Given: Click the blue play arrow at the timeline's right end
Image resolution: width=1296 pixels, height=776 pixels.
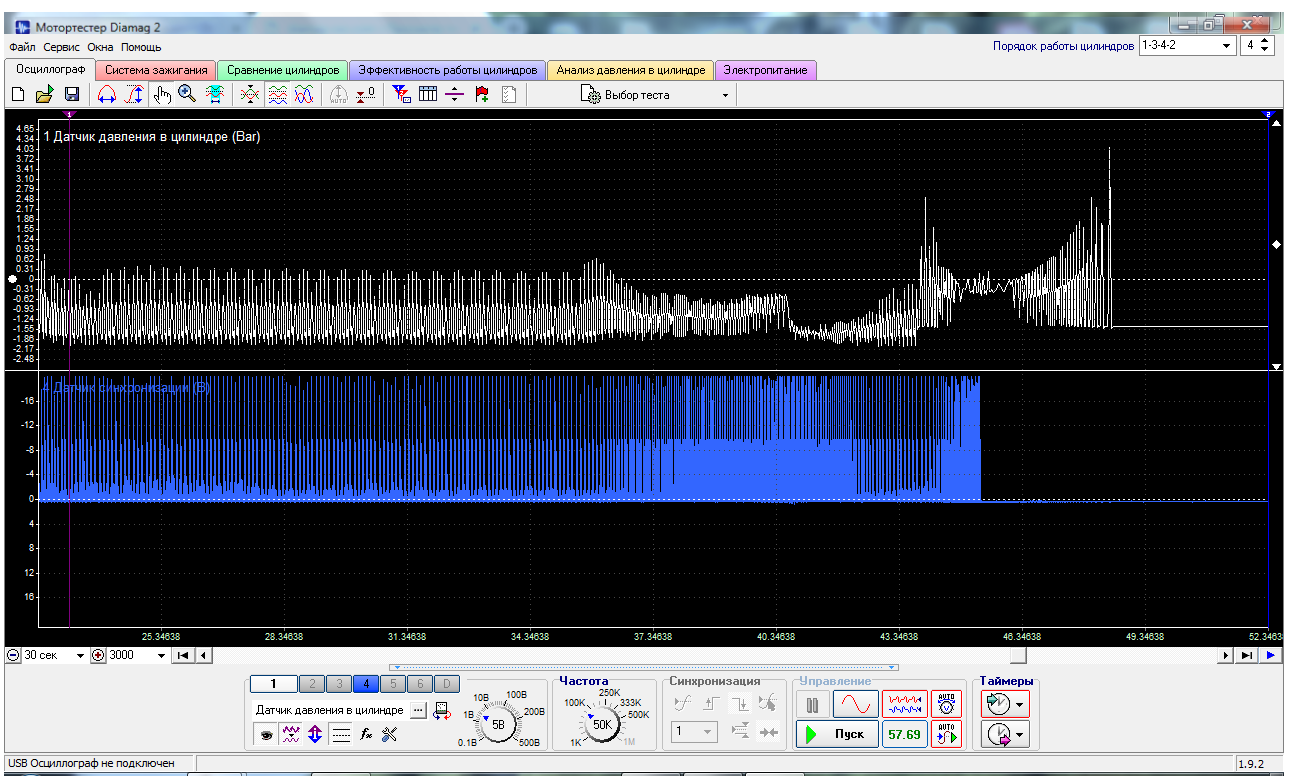Looking at the screenshot, I should click(x=1269, y=655).
